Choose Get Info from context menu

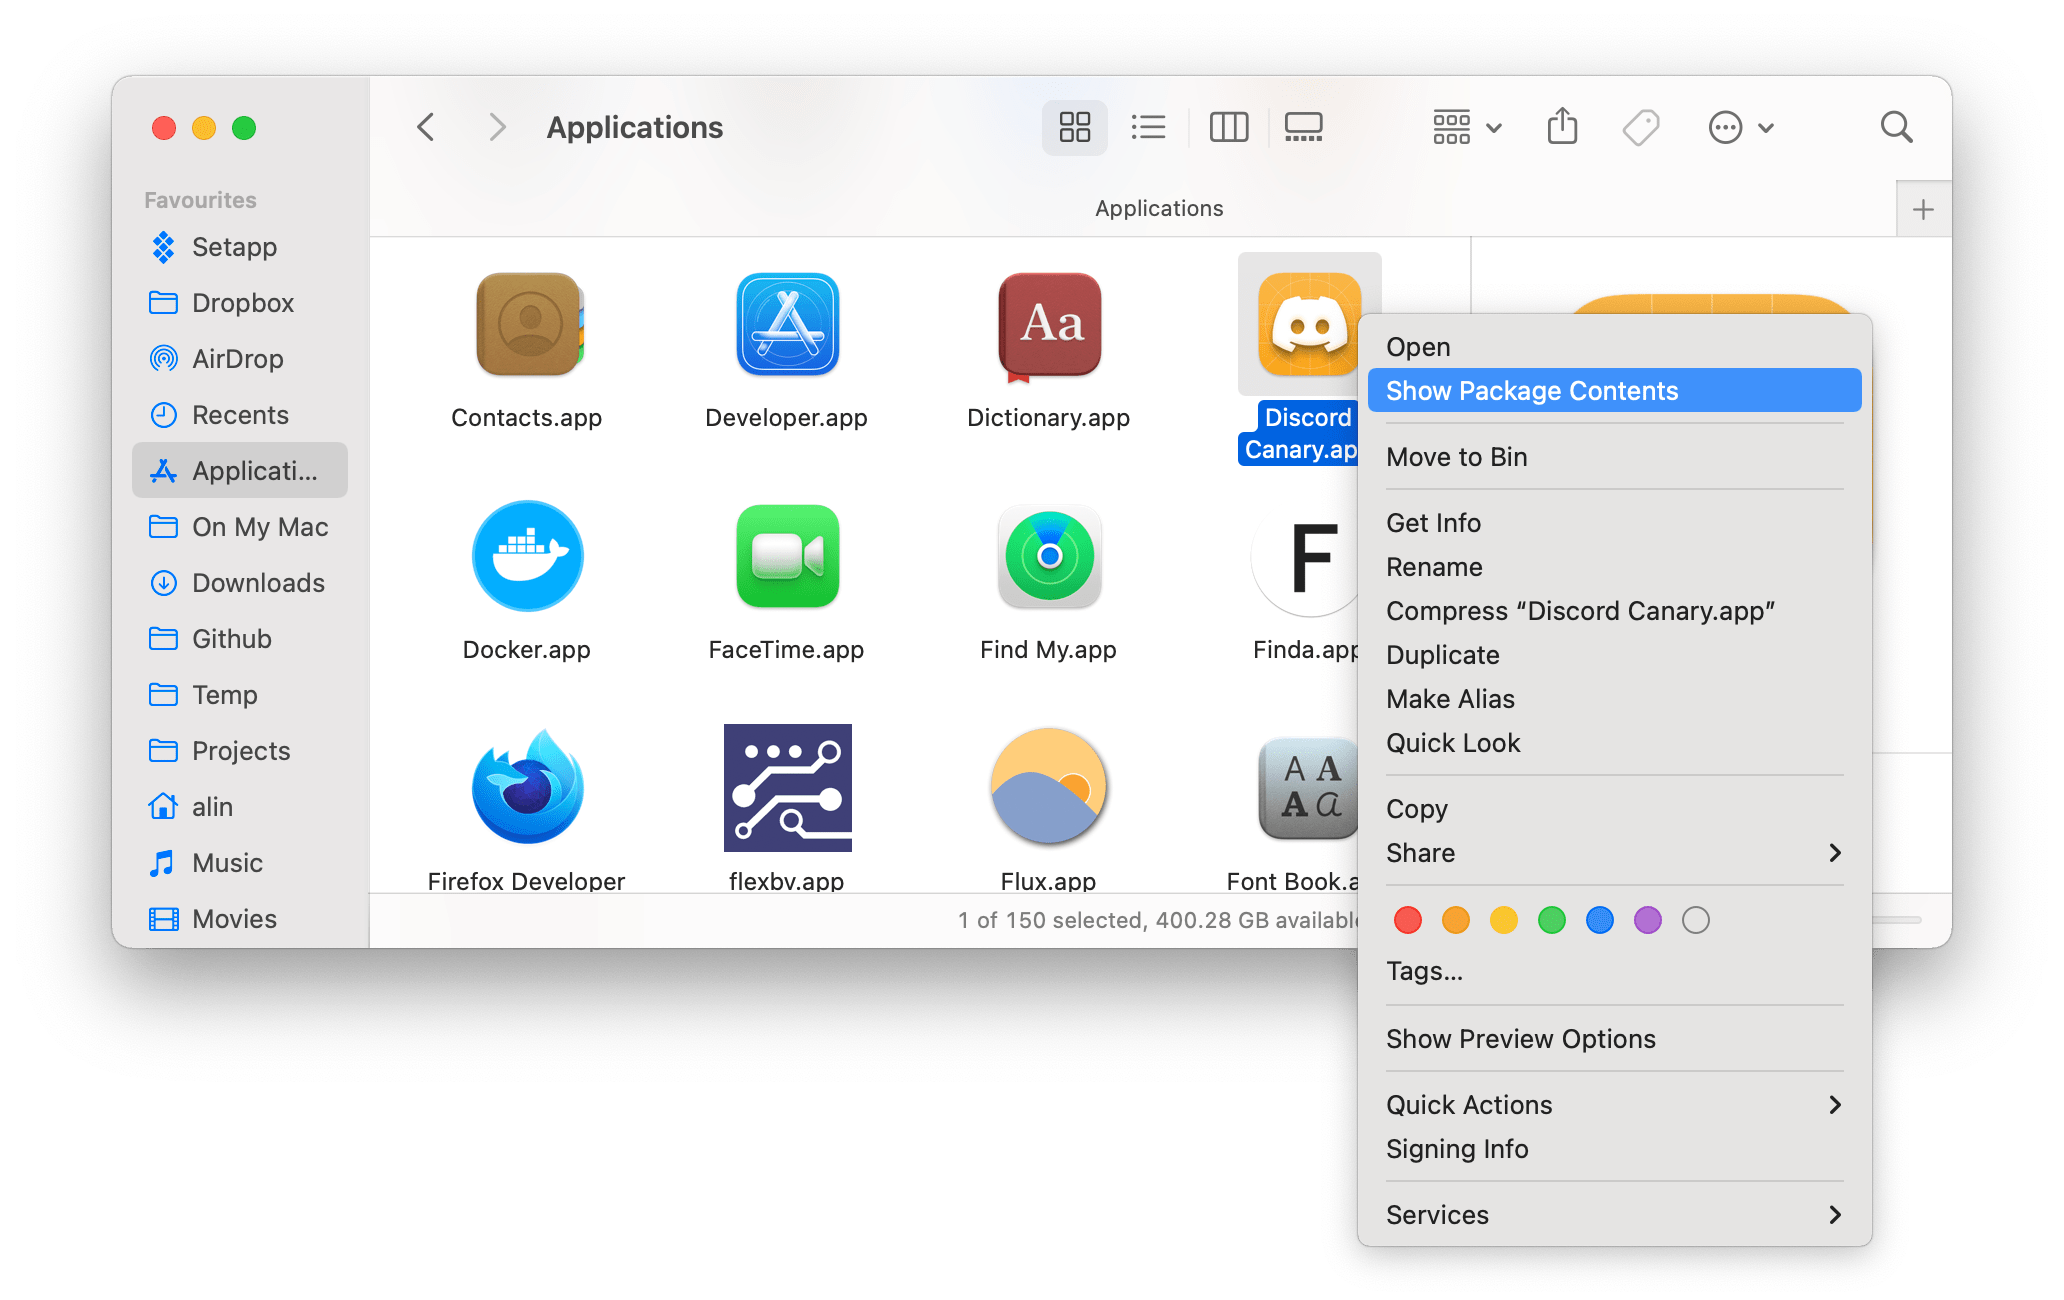[x=1614, y=523]
